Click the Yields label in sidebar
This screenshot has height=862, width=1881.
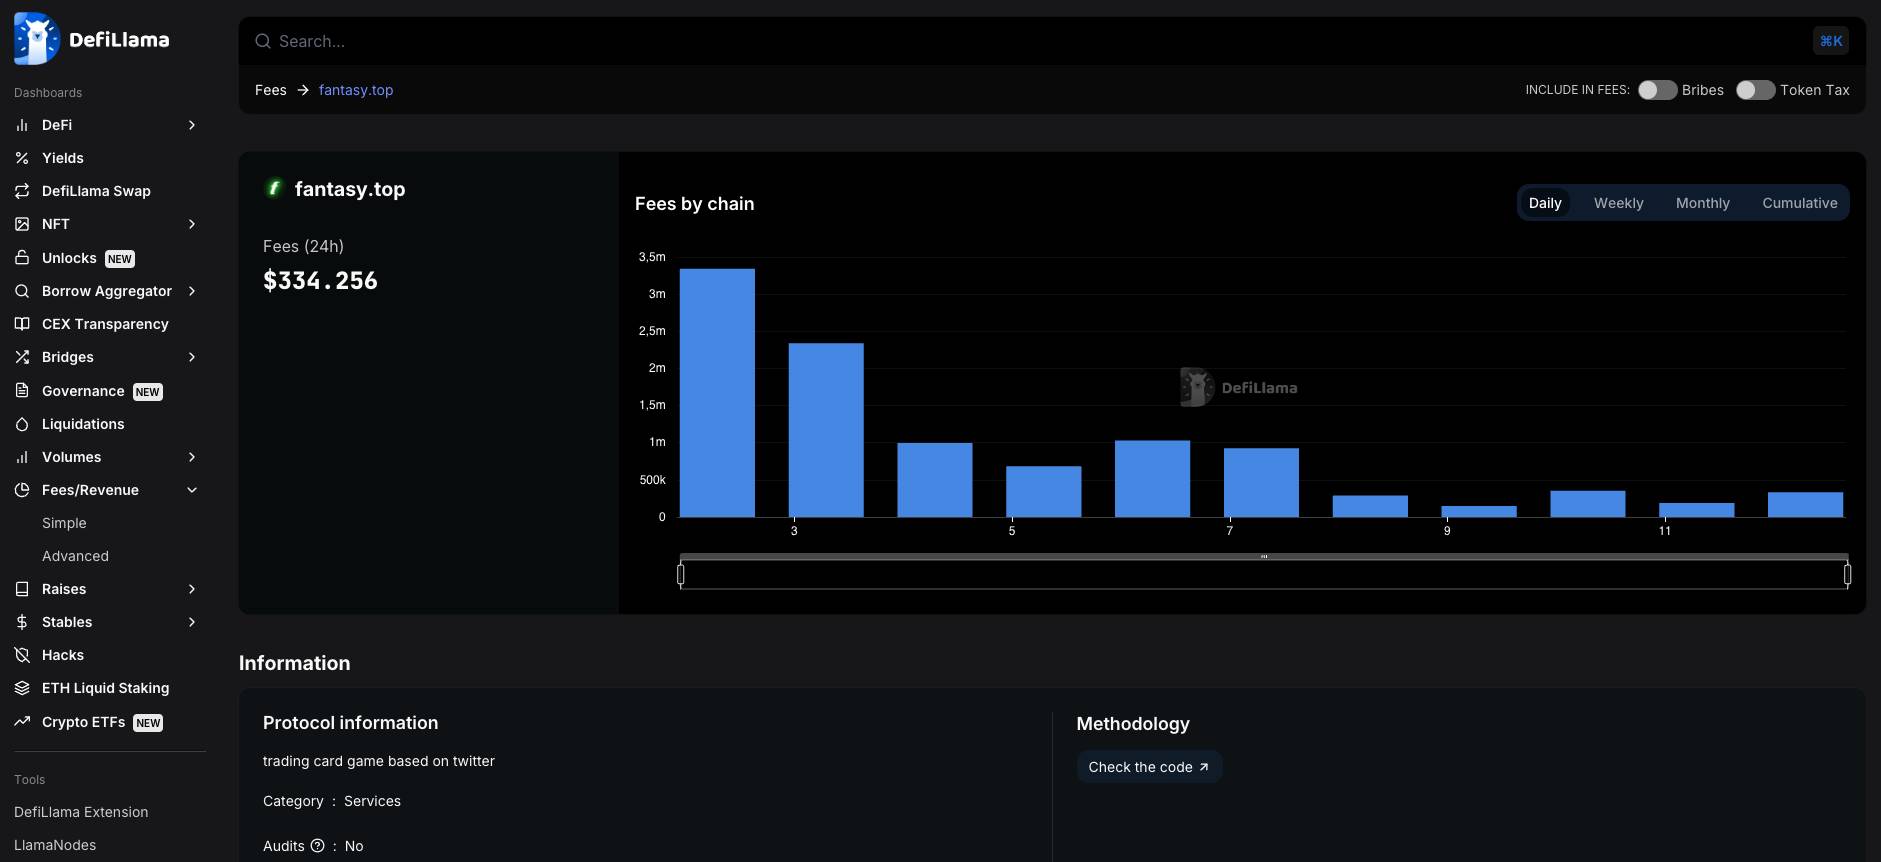click(x=63, y=158)
